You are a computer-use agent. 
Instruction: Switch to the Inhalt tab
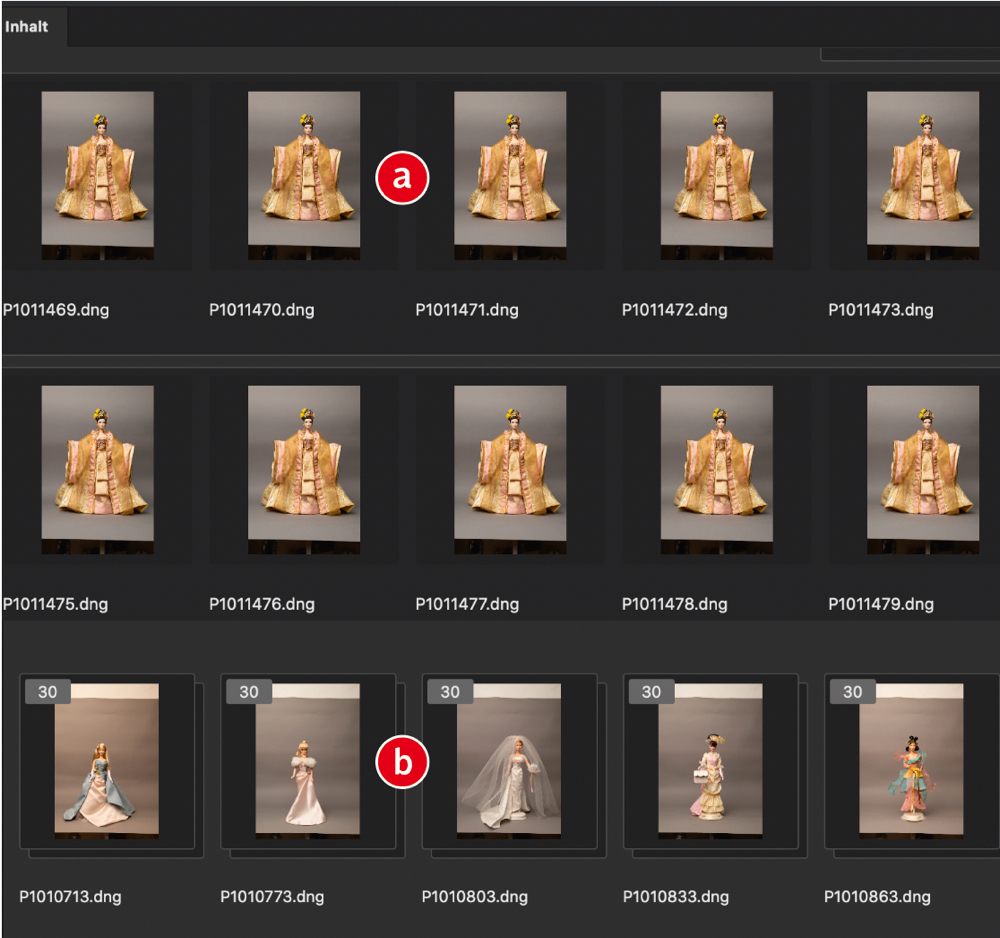tap(26, 27)
